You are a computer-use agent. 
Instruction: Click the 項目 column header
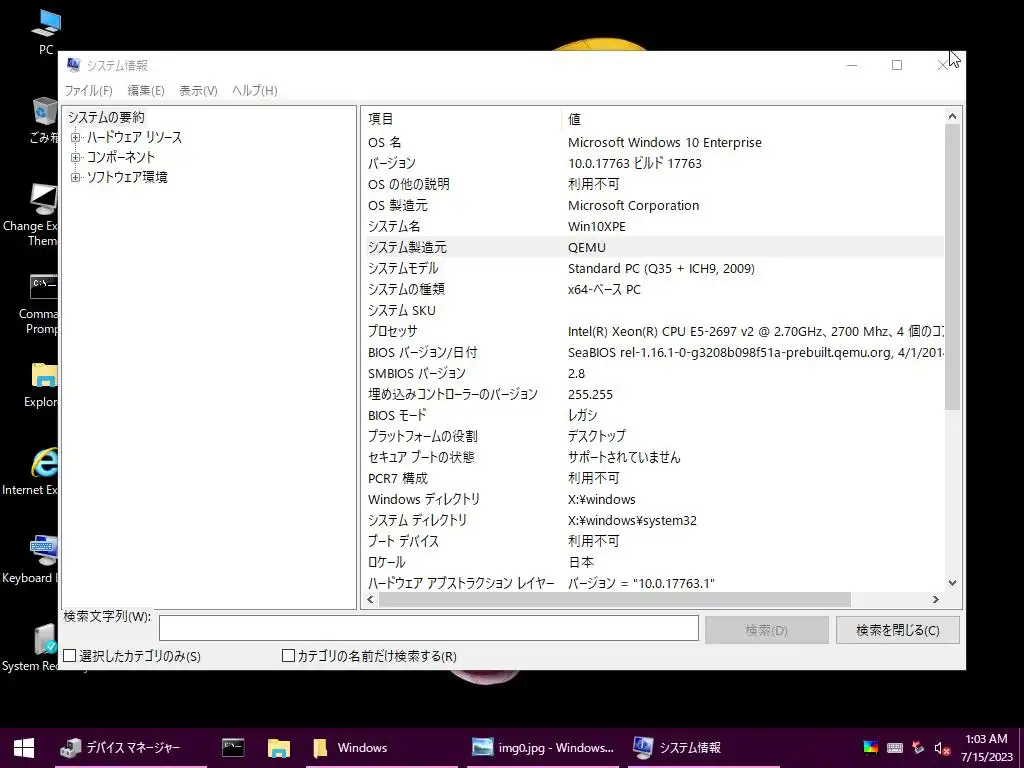[x=462, y=119]
